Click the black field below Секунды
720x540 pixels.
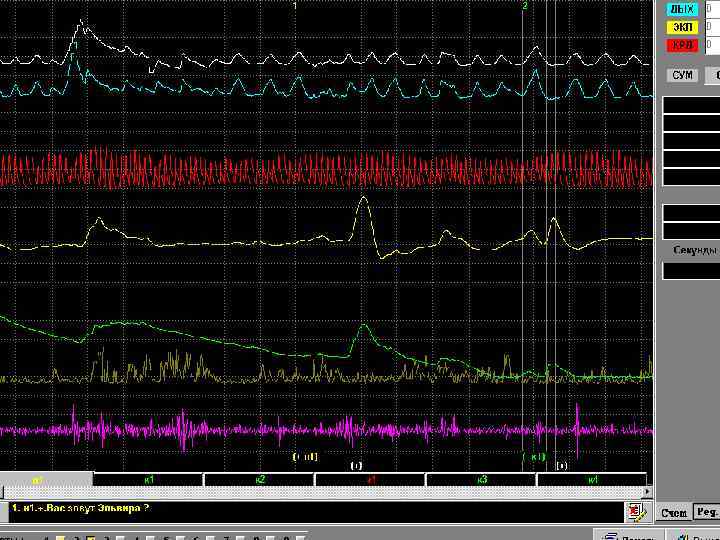point(691,271)
